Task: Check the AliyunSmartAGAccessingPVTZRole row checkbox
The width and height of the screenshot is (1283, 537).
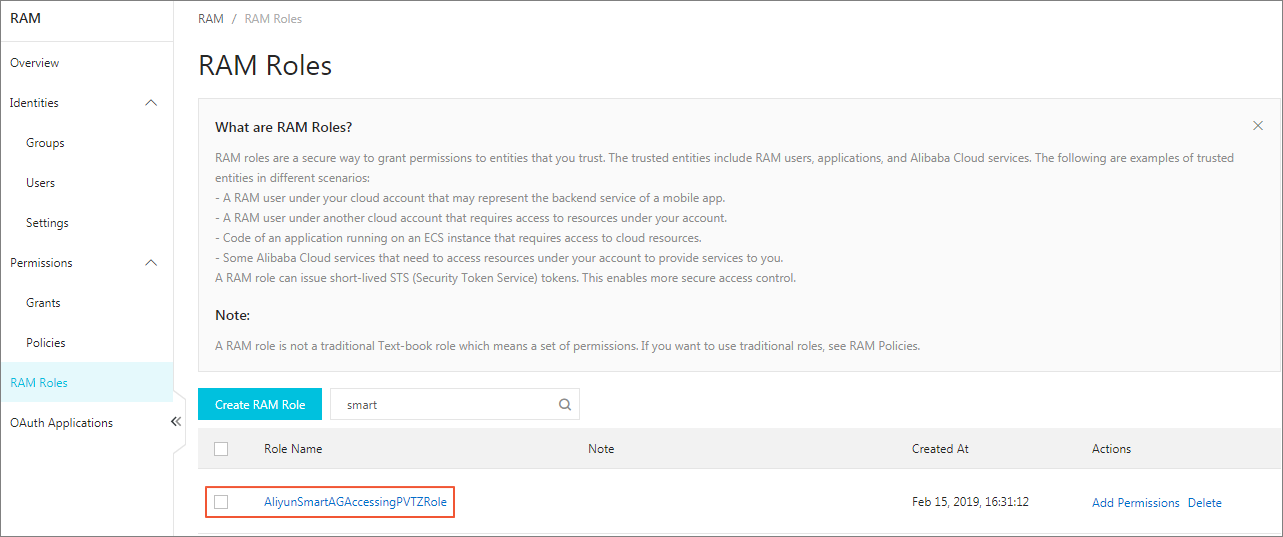Action: pos(221,502)
